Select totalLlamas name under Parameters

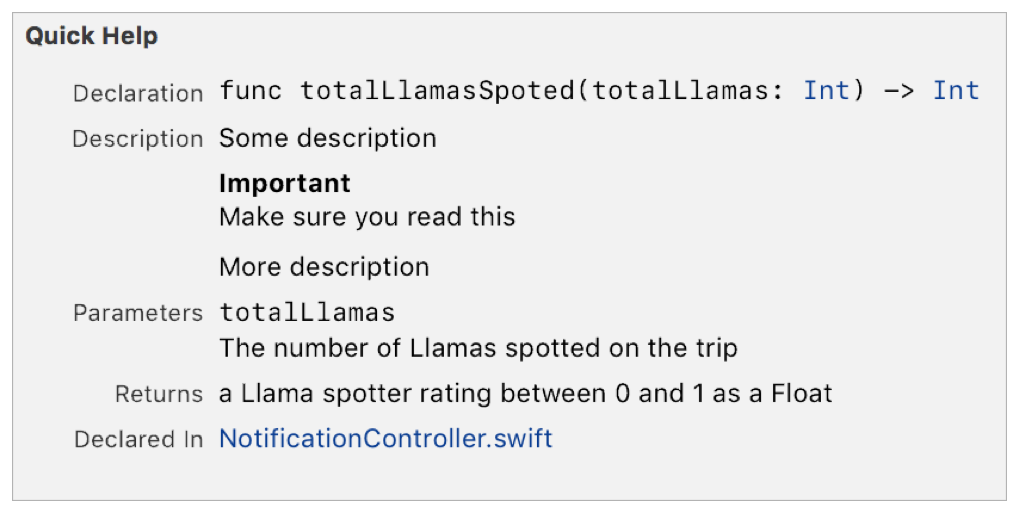307,313
